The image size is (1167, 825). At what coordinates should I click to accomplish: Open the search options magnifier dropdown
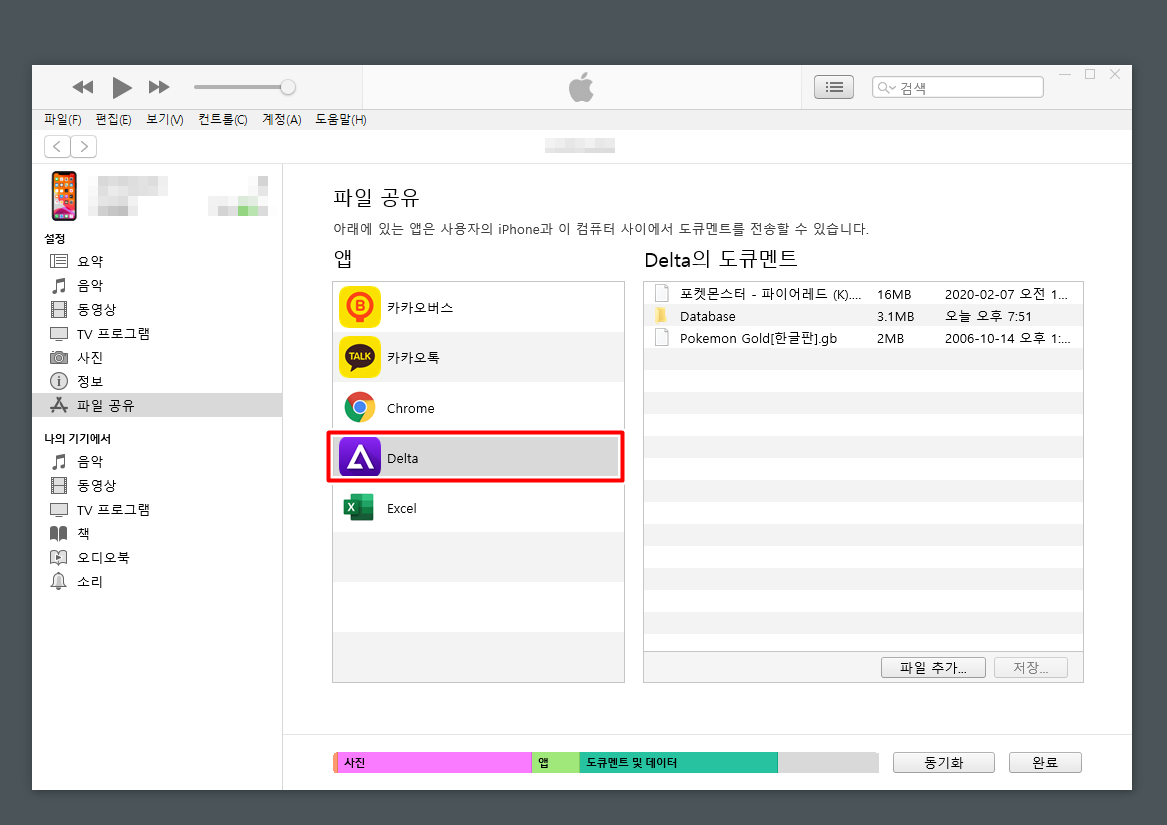click(886, 88)
